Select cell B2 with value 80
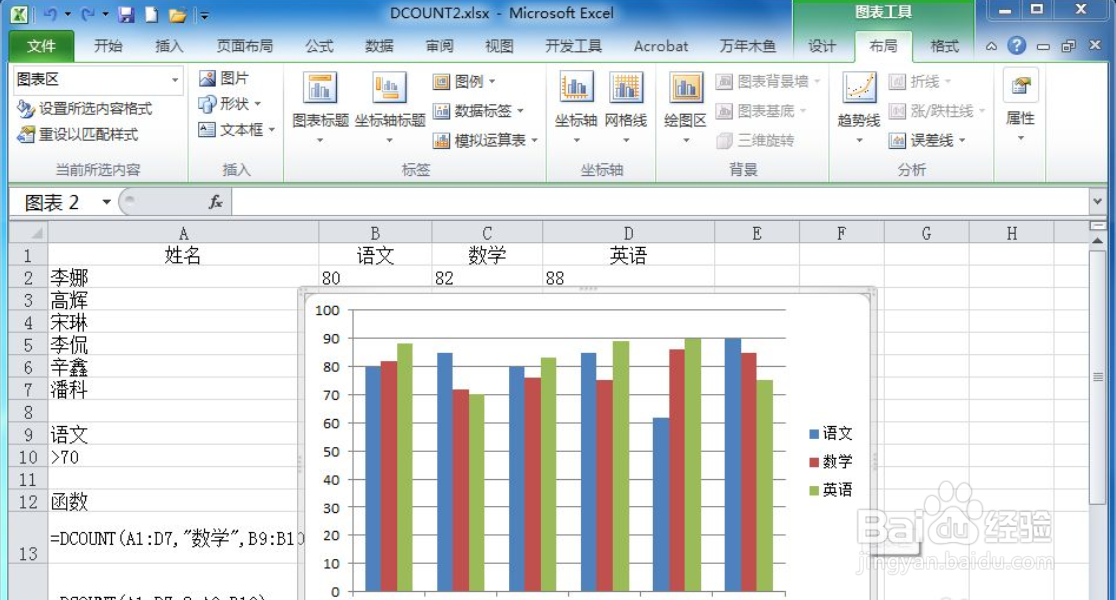The image size is (1116, 600). (x=375, y=278)
